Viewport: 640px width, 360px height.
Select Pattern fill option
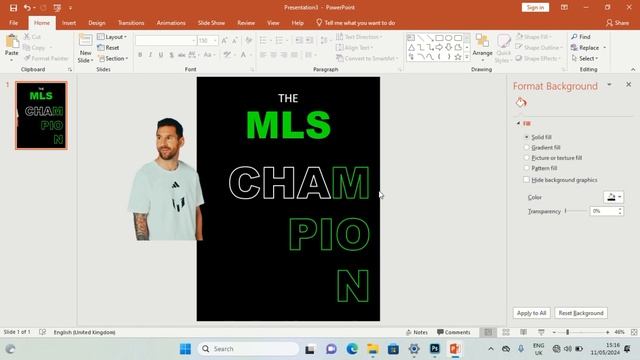[x=527, y=168]
